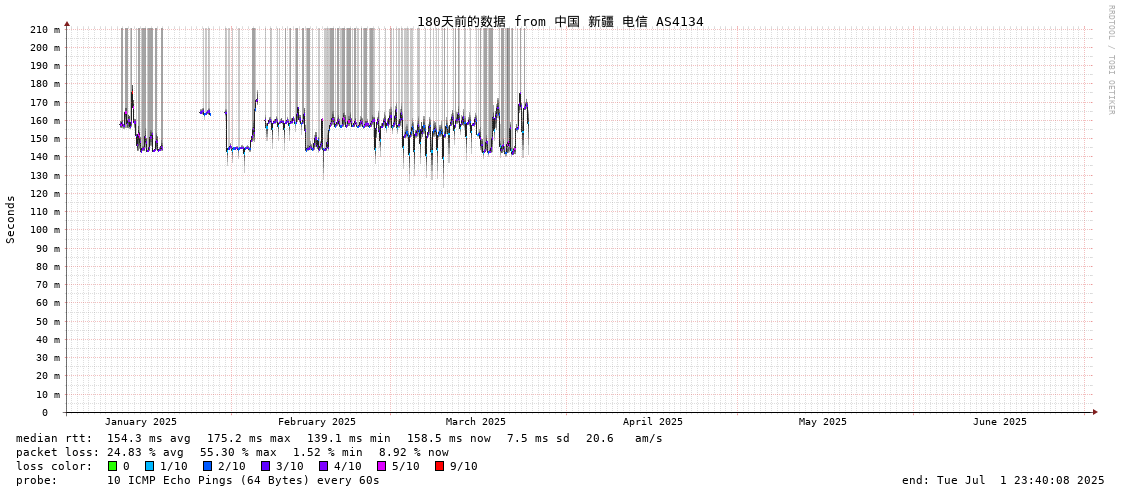Click the June 2025 axis label

point(999,422)
